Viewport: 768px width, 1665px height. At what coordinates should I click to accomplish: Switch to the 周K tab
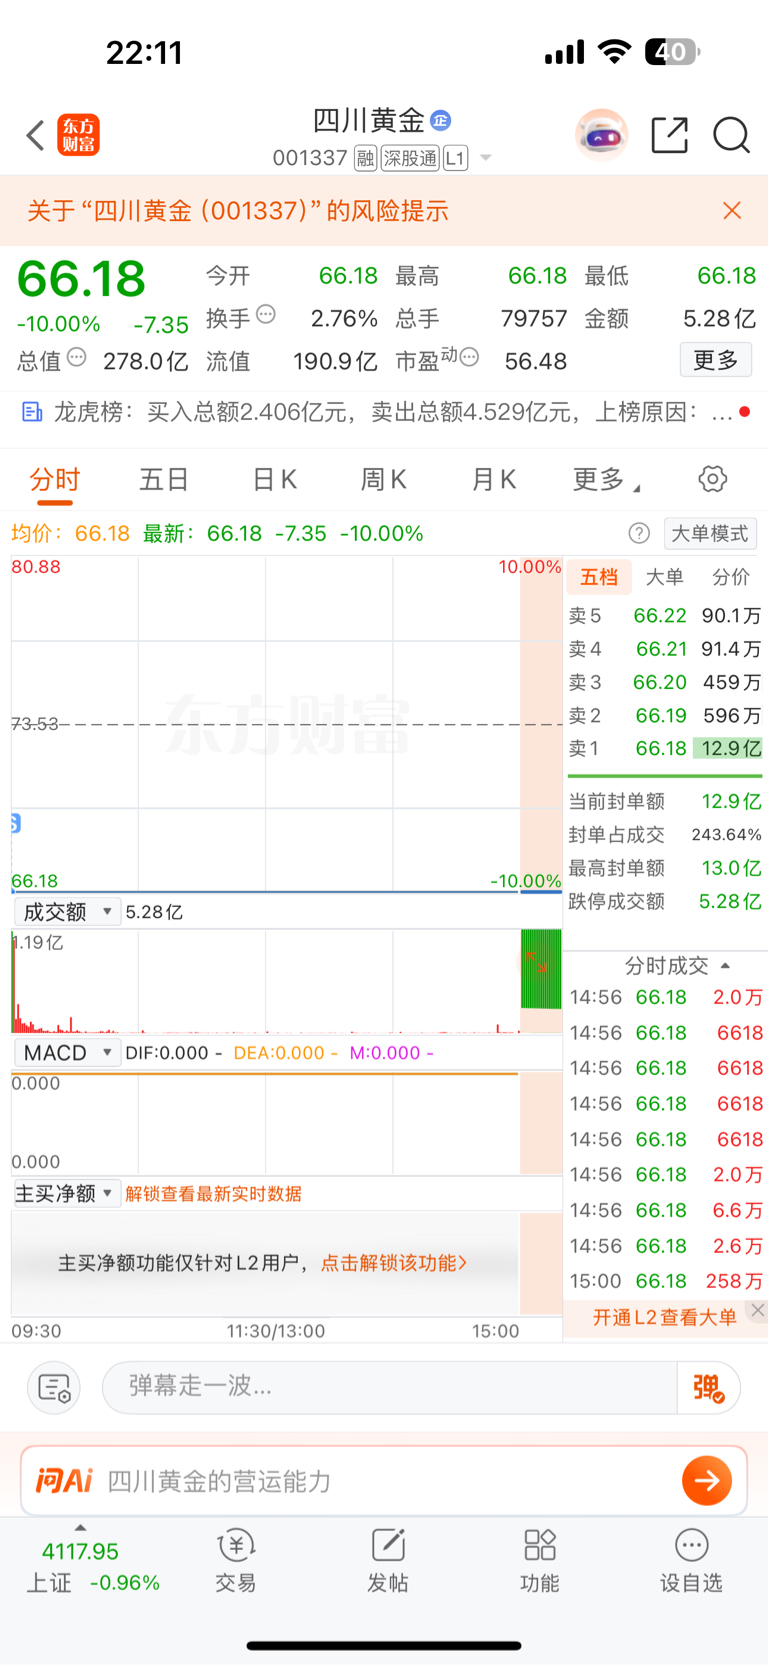tap(383, 480)
